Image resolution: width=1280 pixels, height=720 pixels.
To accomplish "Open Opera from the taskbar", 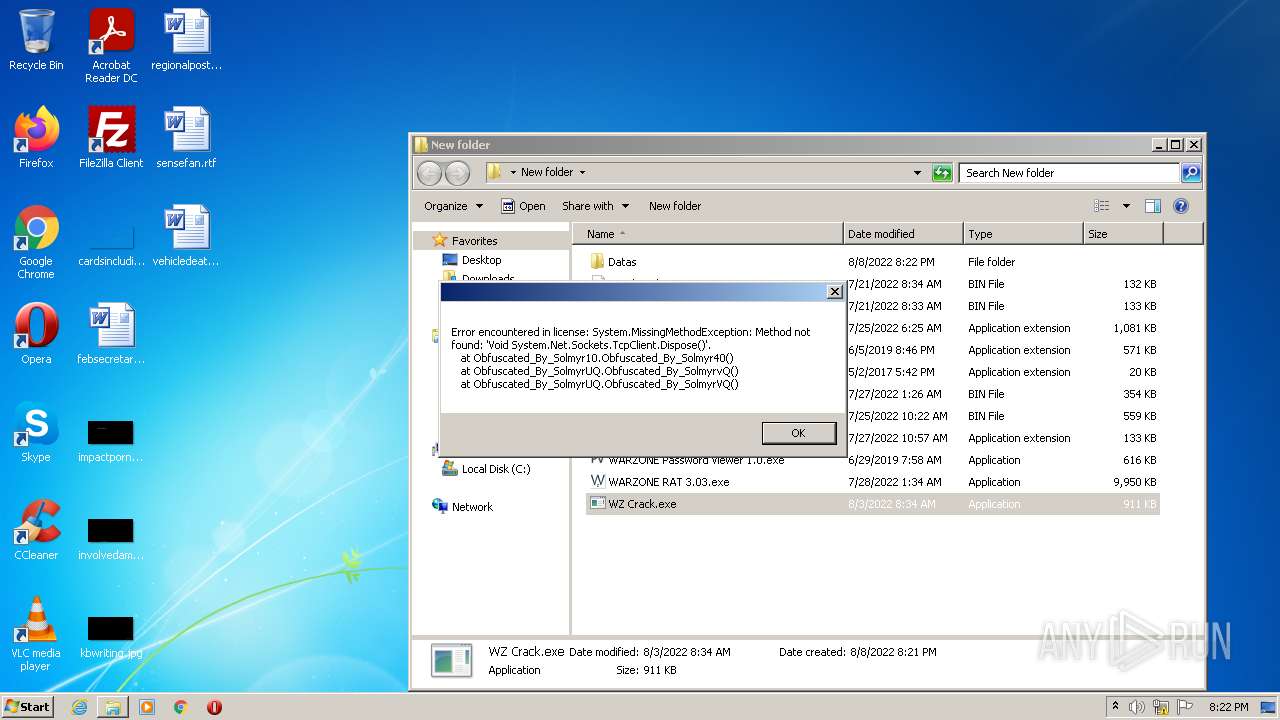I will point(214,707).
